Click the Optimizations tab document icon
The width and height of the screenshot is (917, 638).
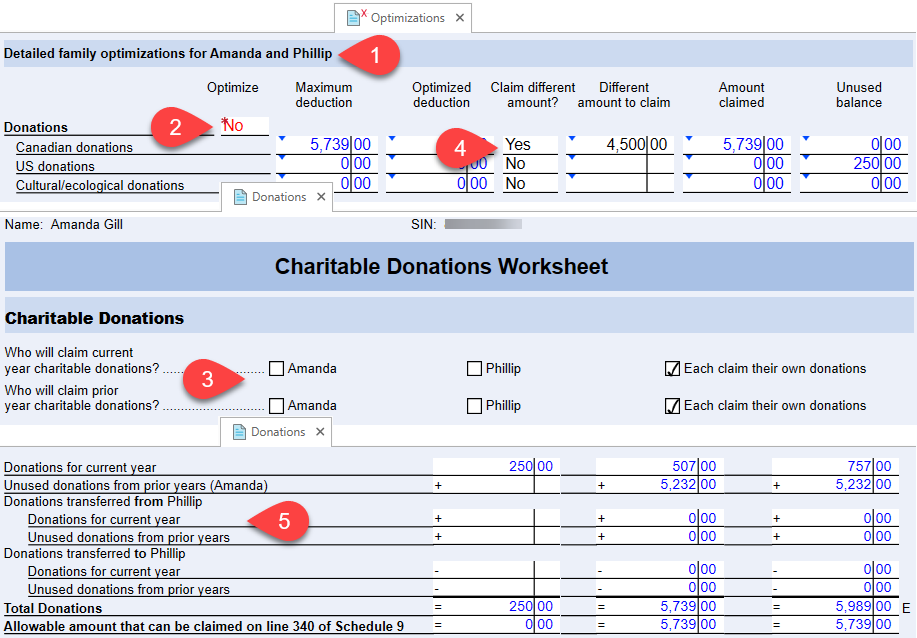pyautogui.click(x=353, y=18)
